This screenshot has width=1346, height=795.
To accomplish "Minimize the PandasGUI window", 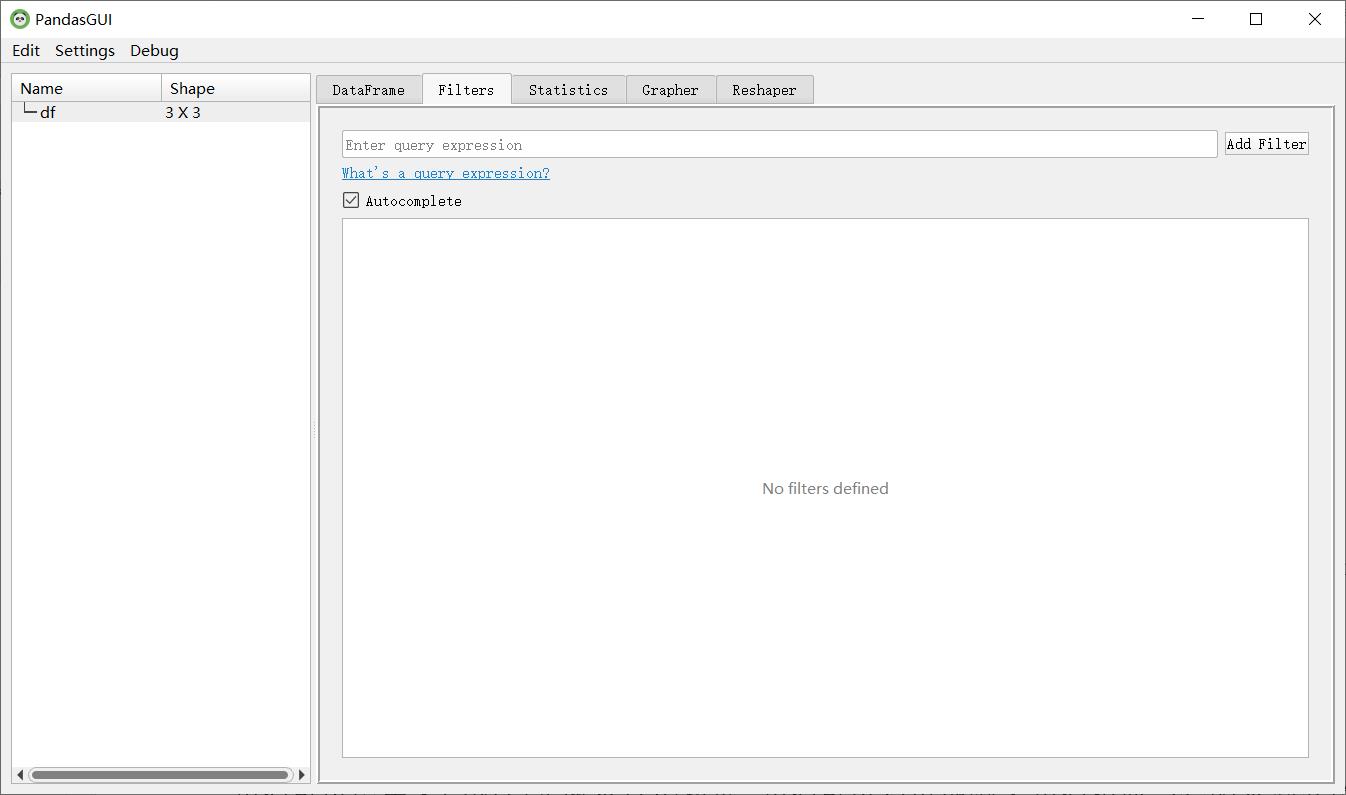I will [x=1198, y=19].
